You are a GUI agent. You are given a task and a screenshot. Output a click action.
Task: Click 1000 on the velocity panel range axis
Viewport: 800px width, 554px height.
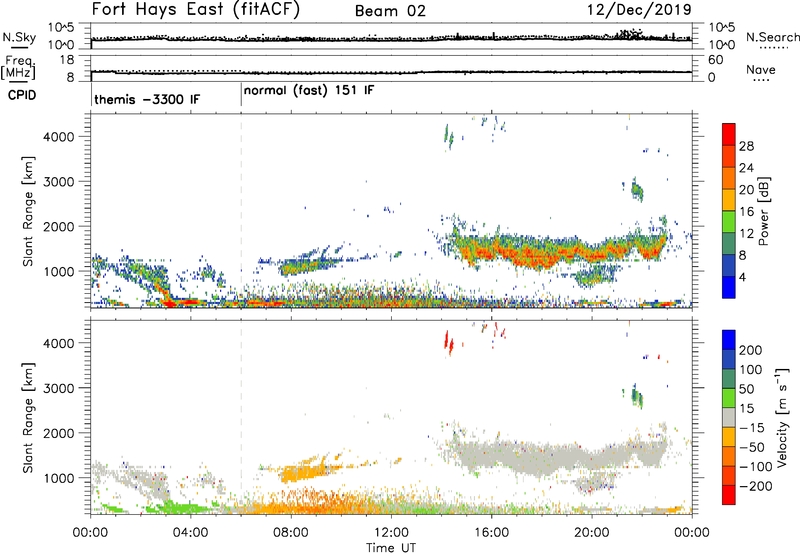coord(59,478)
